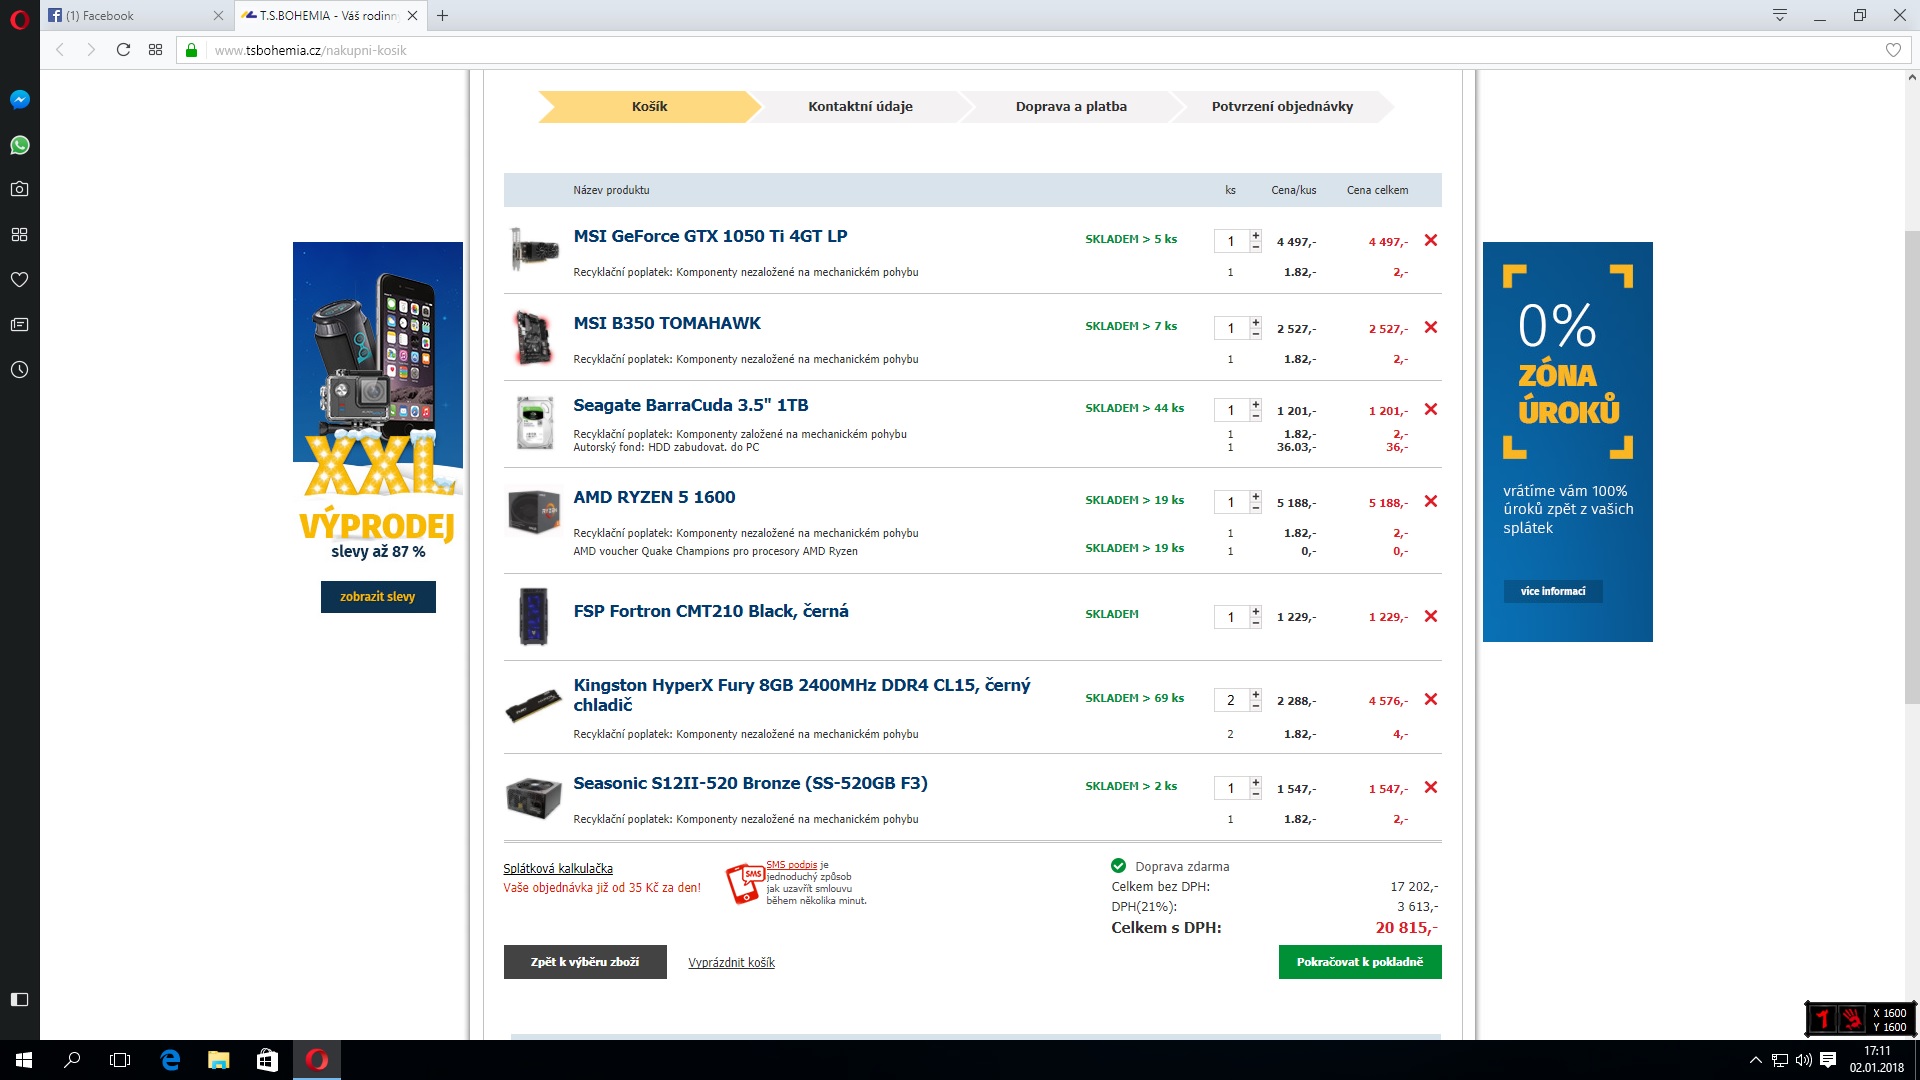This screenshot has width=1920, height=1080.
Task: Delete the AMD RYZEN 5 1600 item
Action: (1430, 501)
